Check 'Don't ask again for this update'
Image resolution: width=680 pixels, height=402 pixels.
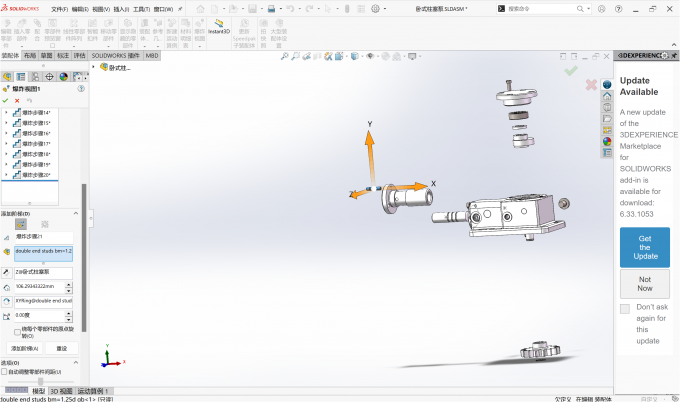[x=625, y=309]
